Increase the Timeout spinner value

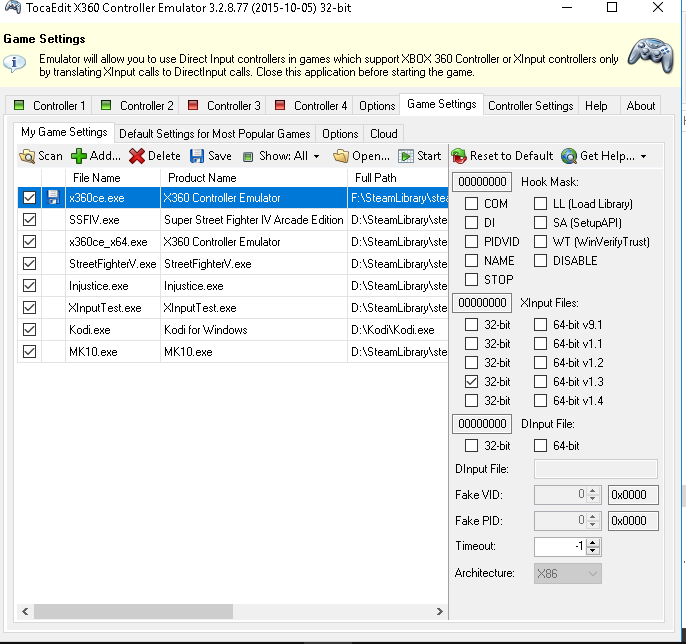(x=593, y=542)
